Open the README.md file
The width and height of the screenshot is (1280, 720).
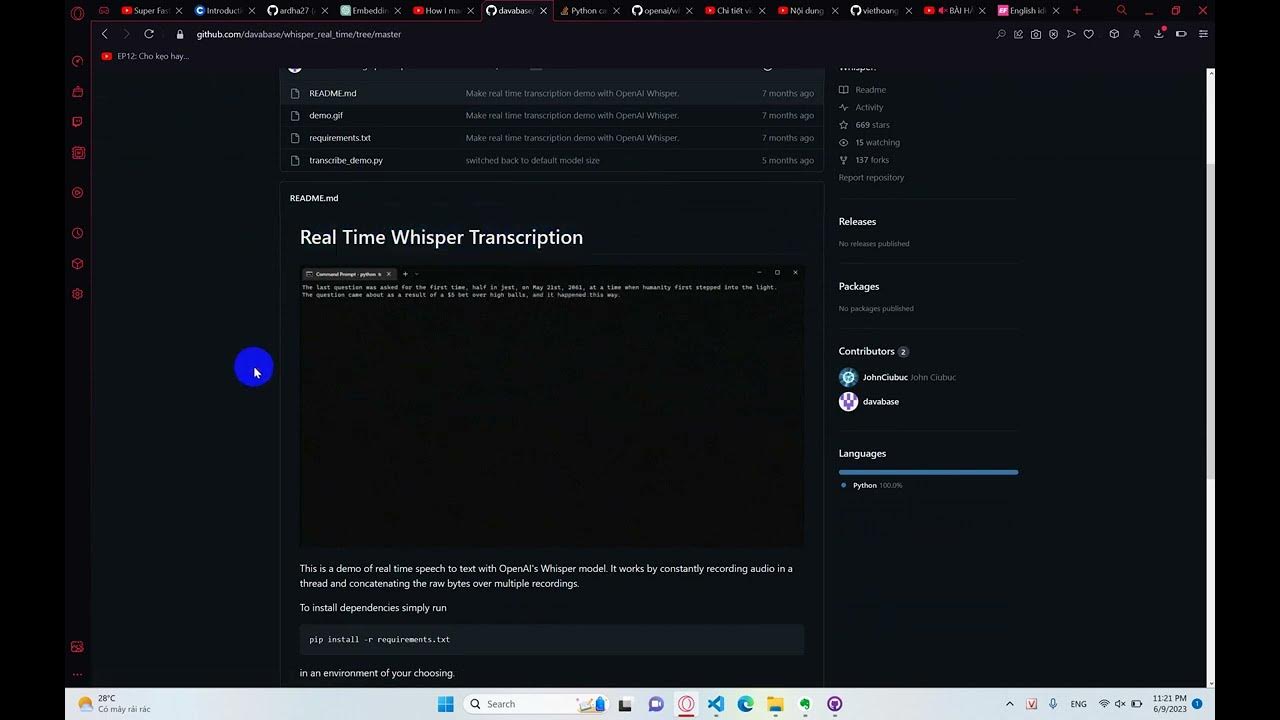[x=332, y=93]
